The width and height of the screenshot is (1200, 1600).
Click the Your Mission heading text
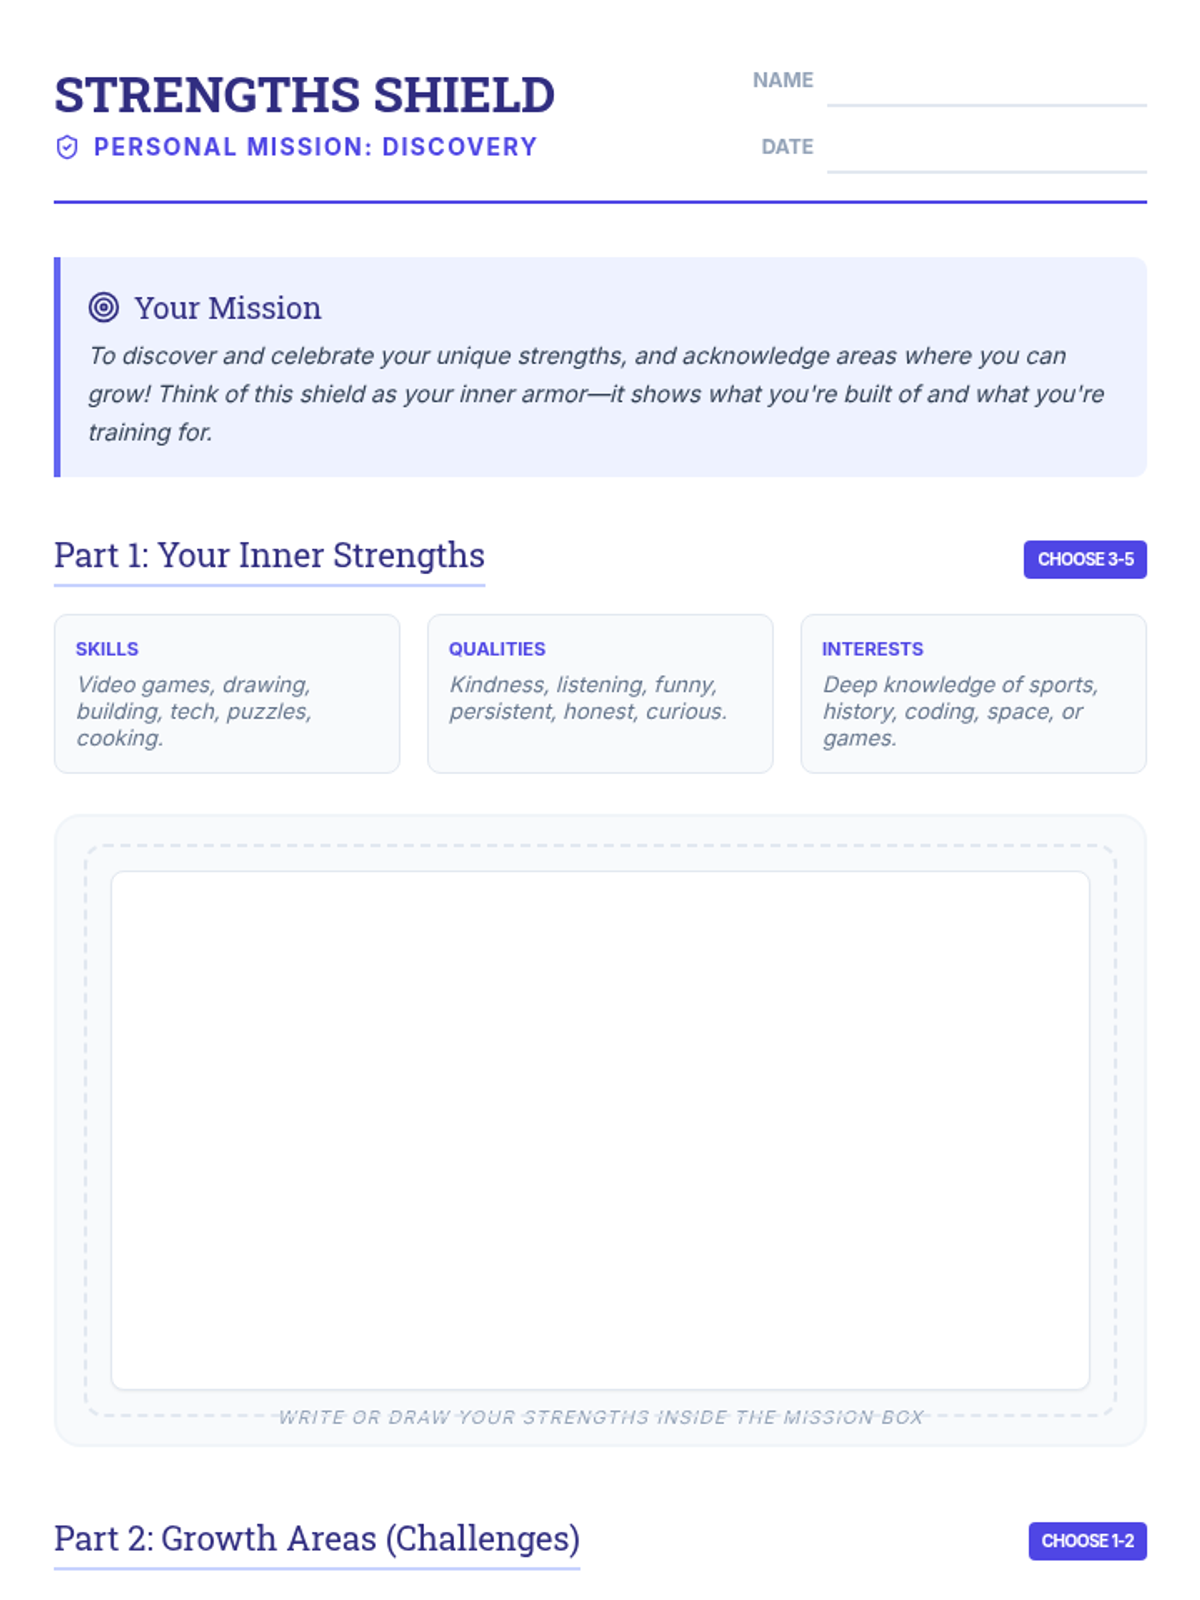228,308
